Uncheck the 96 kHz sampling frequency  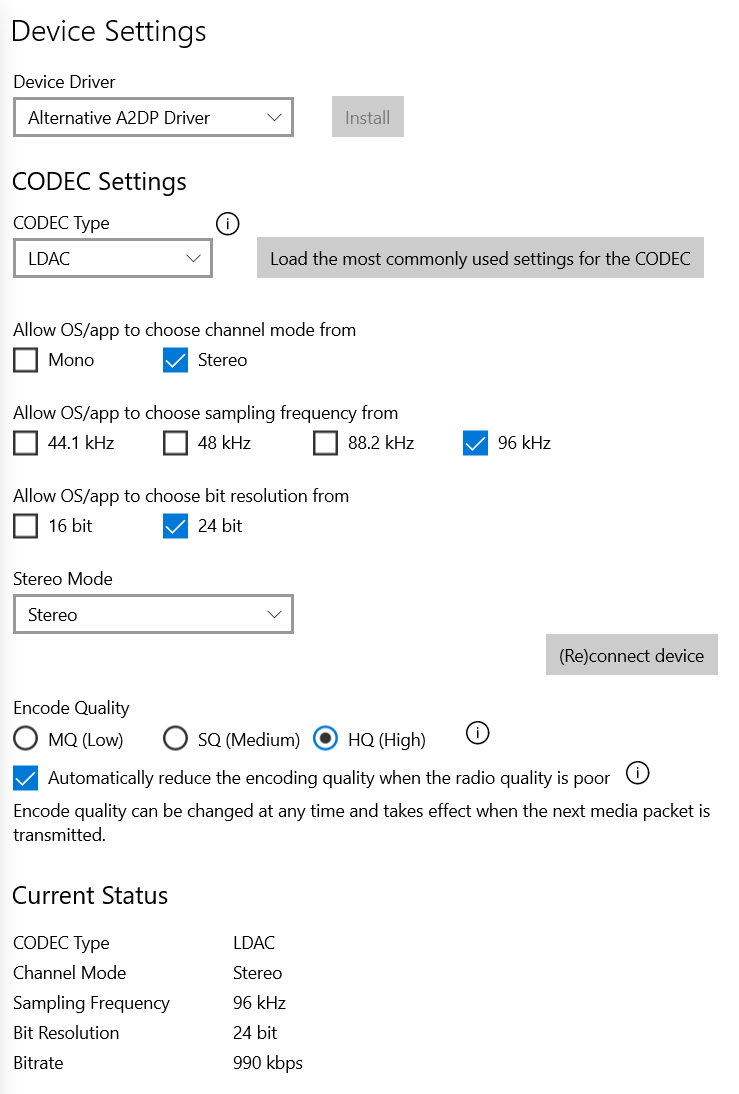click(x=476, y=443)
